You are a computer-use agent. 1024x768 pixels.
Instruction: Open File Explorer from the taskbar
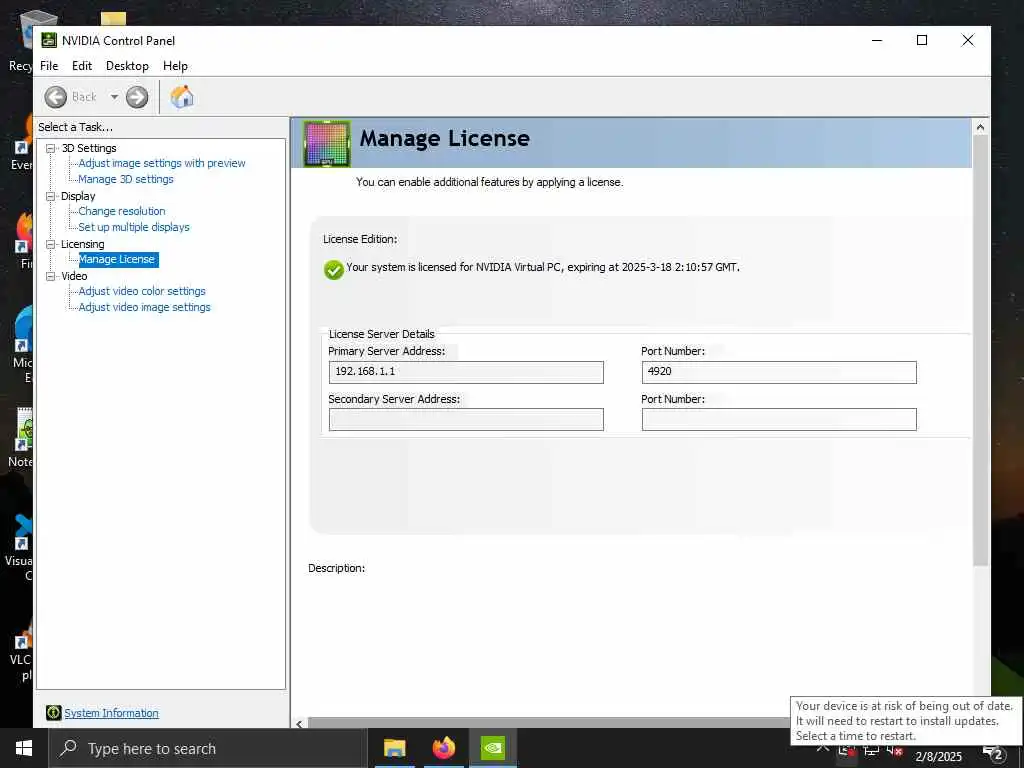coord(394,748)
